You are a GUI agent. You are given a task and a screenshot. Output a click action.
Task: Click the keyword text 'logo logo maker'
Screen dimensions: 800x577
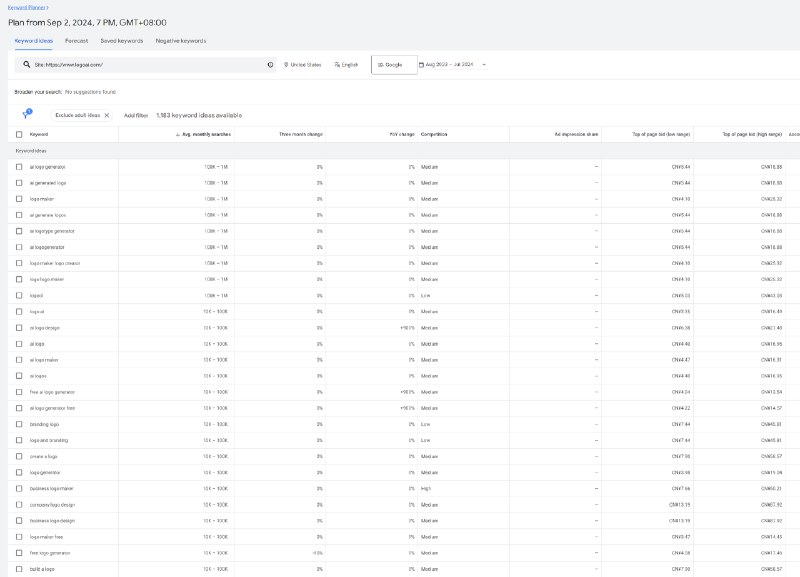(x=47, y=279)
